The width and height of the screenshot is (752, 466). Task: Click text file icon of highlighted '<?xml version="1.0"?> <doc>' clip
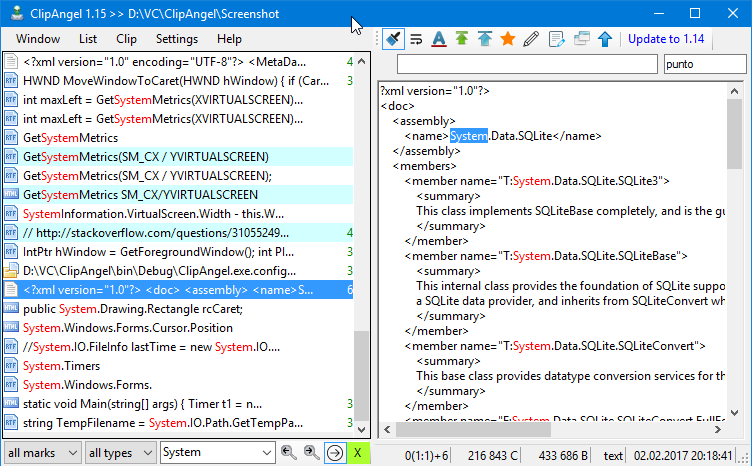tap(11, 290)
